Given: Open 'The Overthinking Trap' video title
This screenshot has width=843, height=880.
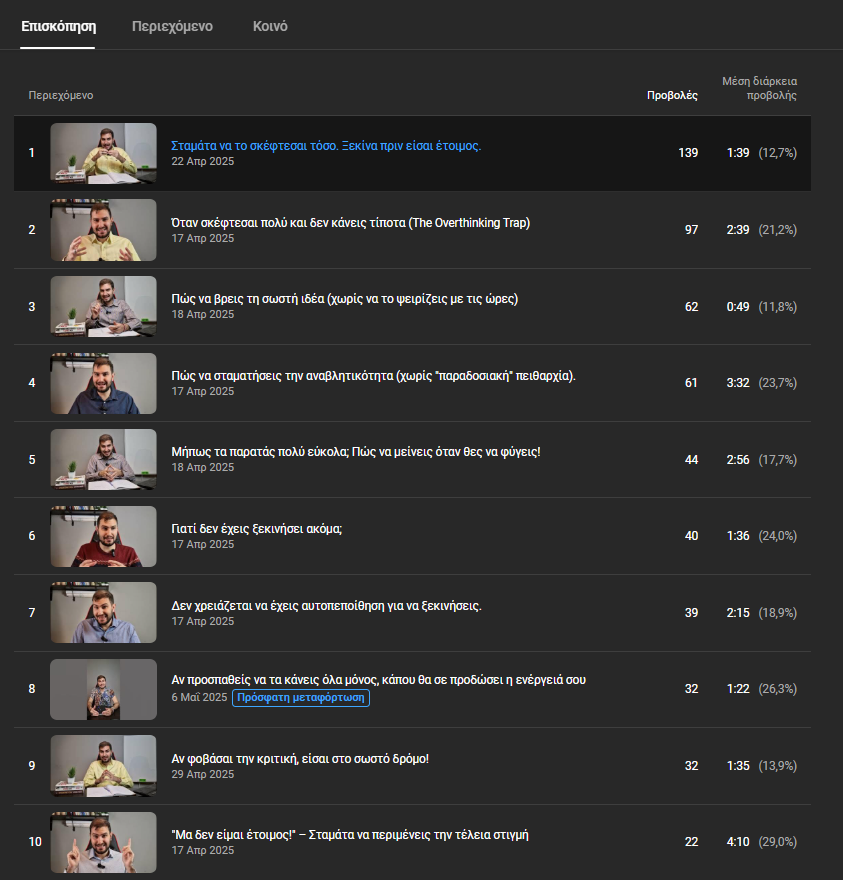Looking at the screenshot, I should [x=350, y=222].
